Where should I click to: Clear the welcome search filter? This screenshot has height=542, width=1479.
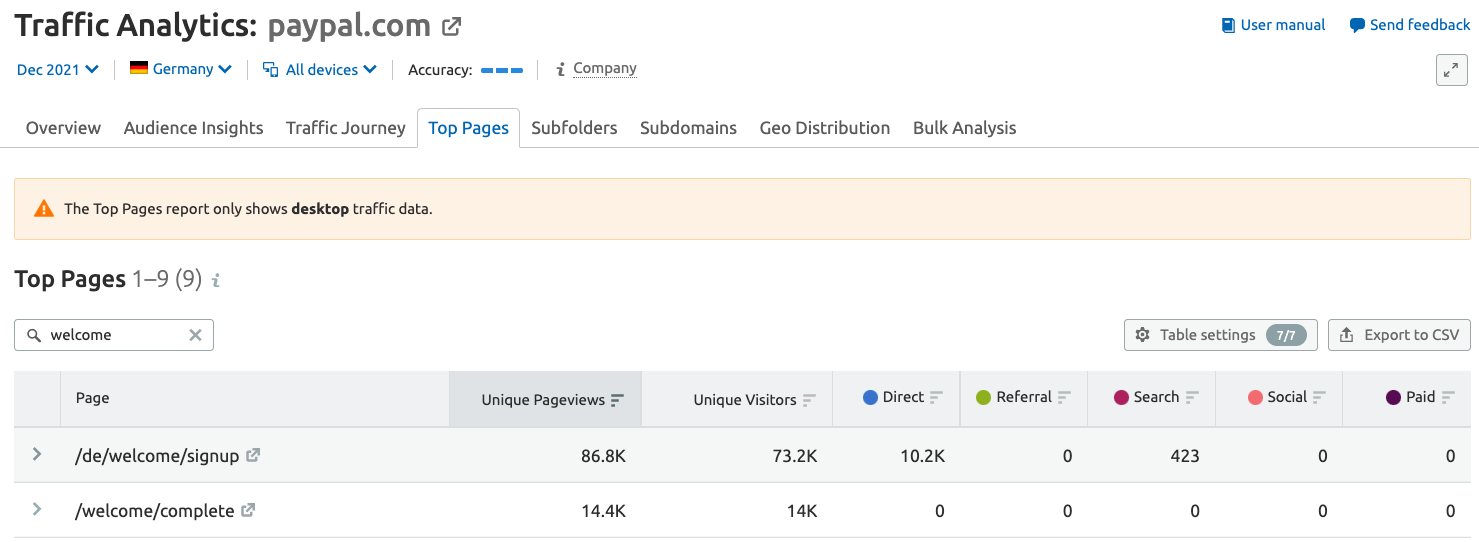[196, 335]
